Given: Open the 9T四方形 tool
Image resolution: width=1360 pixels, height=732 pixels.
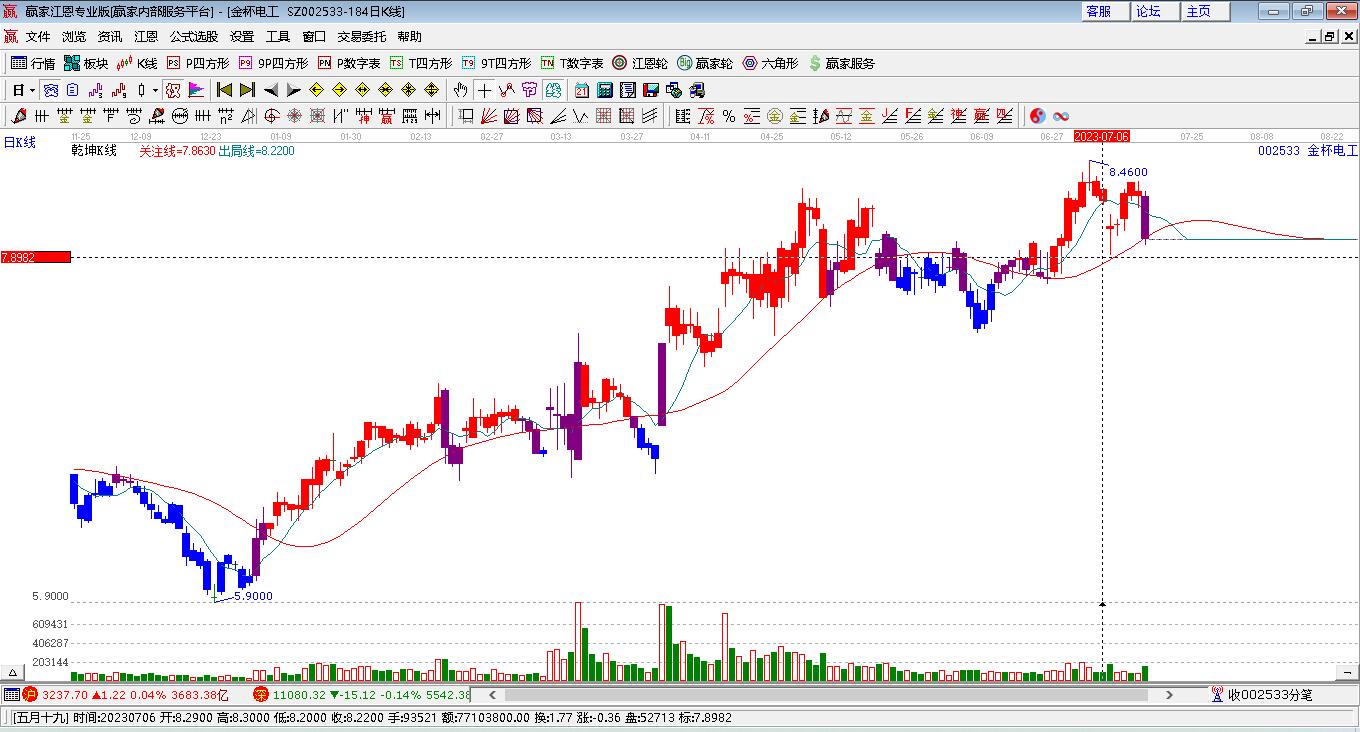Looking at the screenshot, I should tap(496, 63).
